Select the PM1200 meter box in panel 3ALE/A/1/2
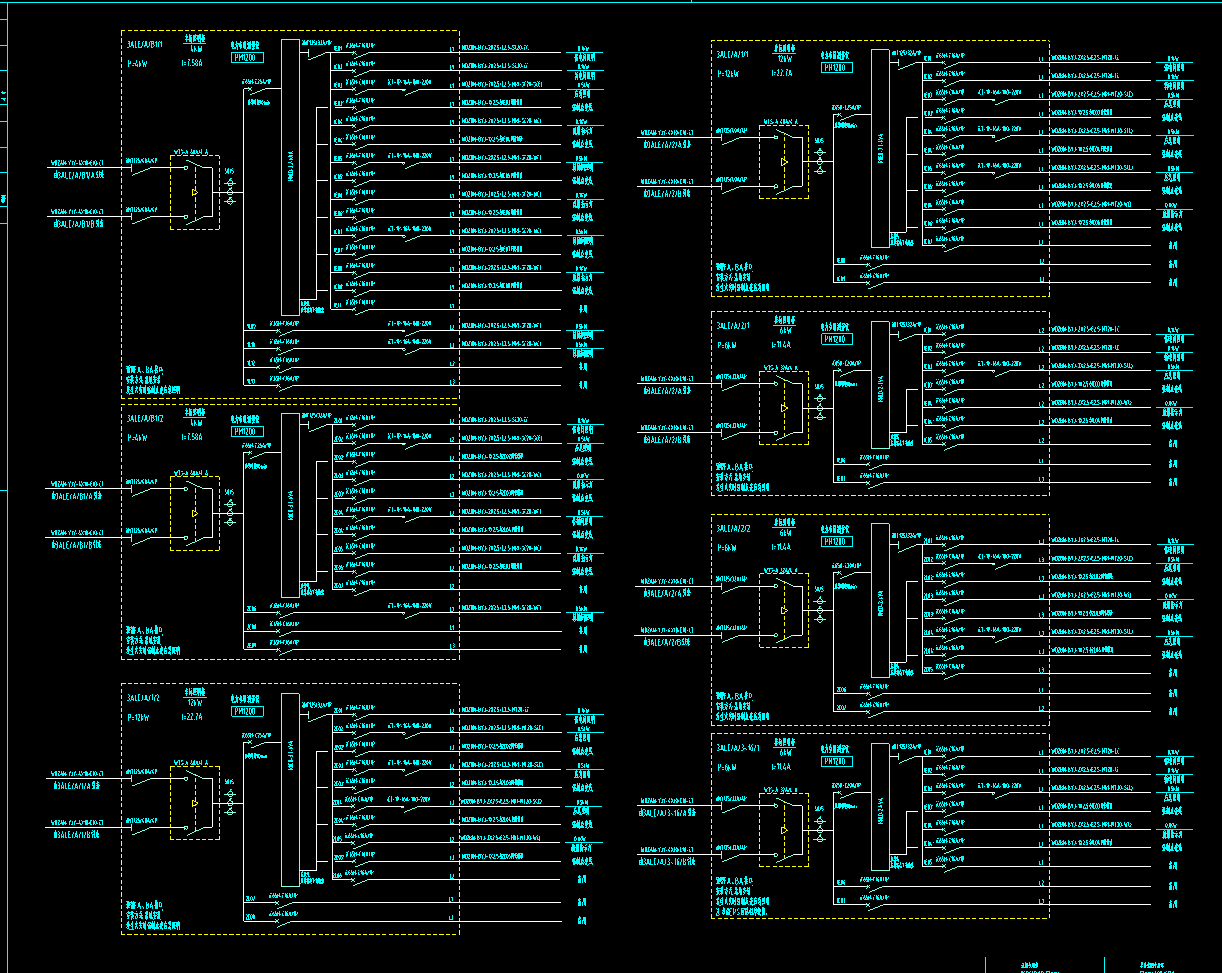 tap(247, 711)
